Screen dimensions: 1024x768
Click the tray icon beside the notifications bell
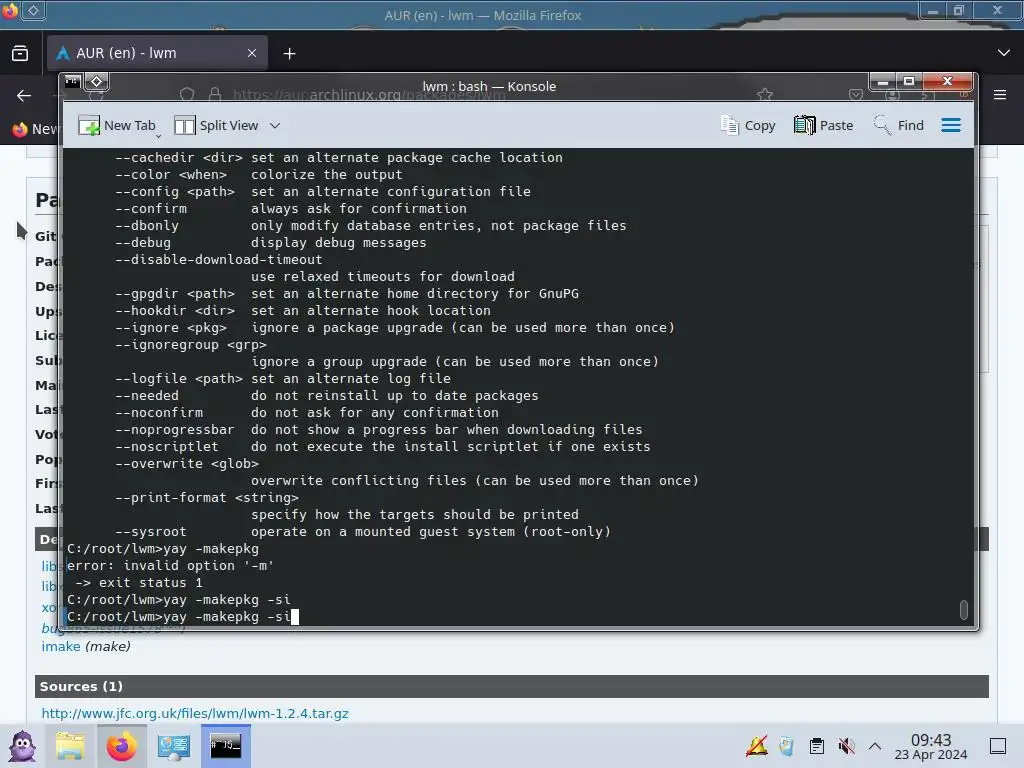(x=786, y=746)
